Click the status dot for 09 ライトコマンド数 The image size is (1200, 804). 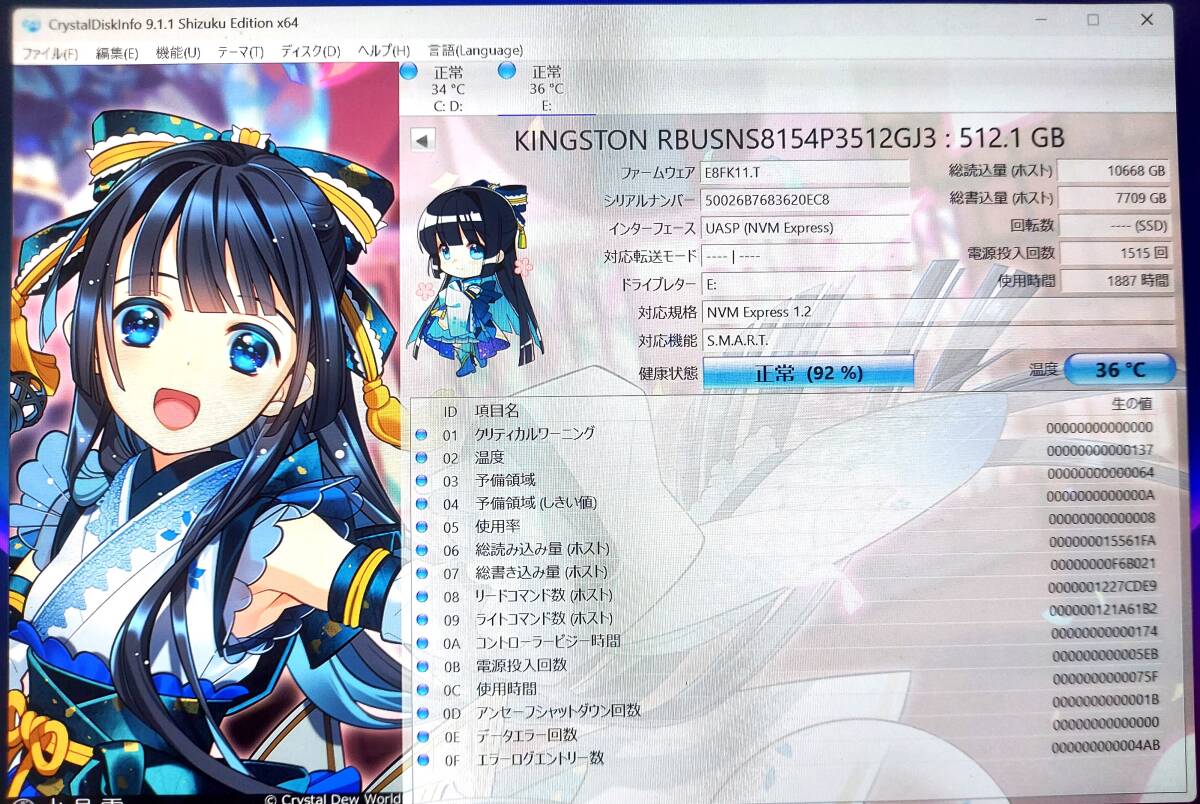point(421,620)
